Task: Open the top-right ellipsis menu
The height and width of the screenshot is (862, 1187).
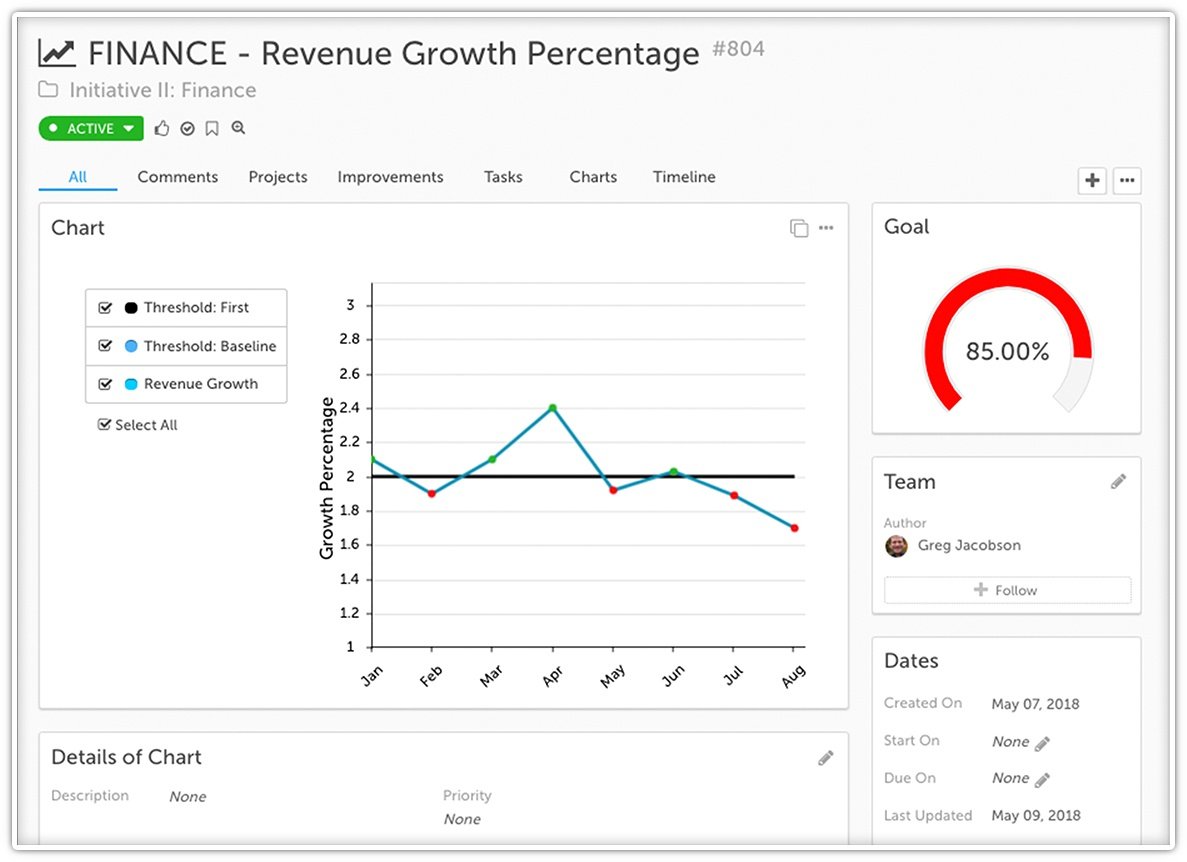Action: point(1127,181)
